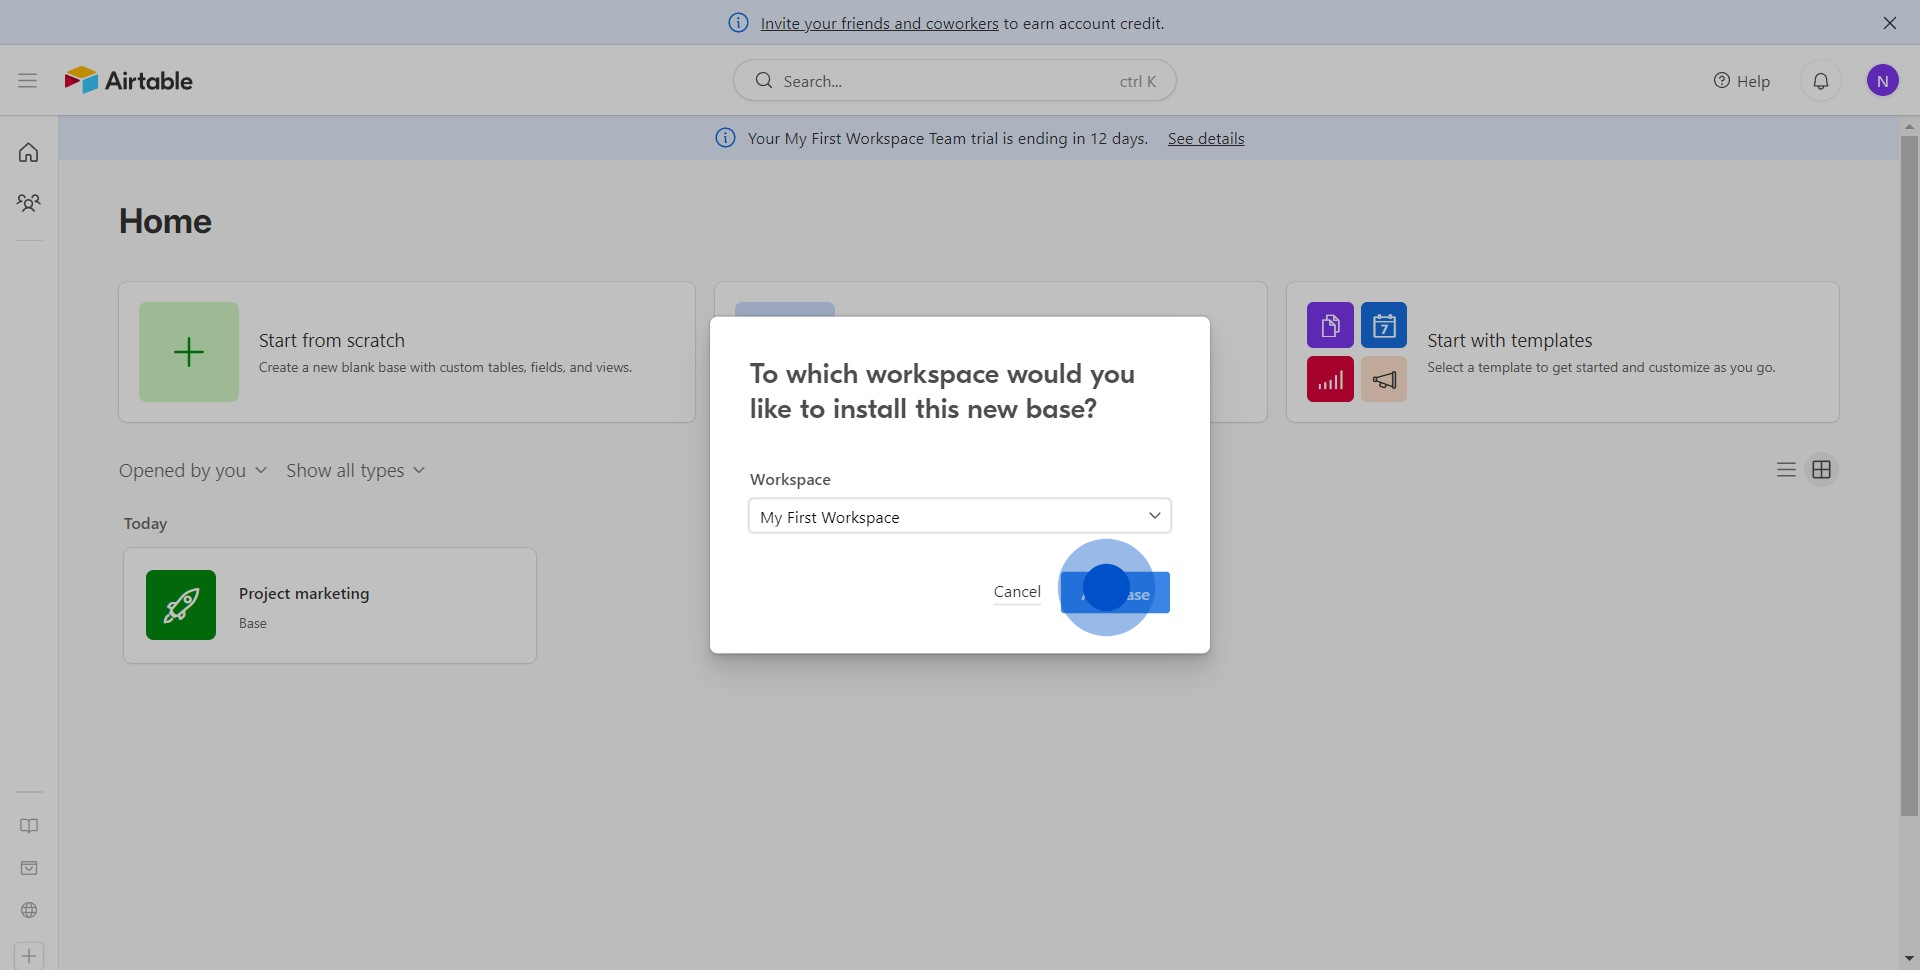Expand the Show all types filter
Screen dimensions: 1920x970
pyautogui.click(x=355, y=471)
